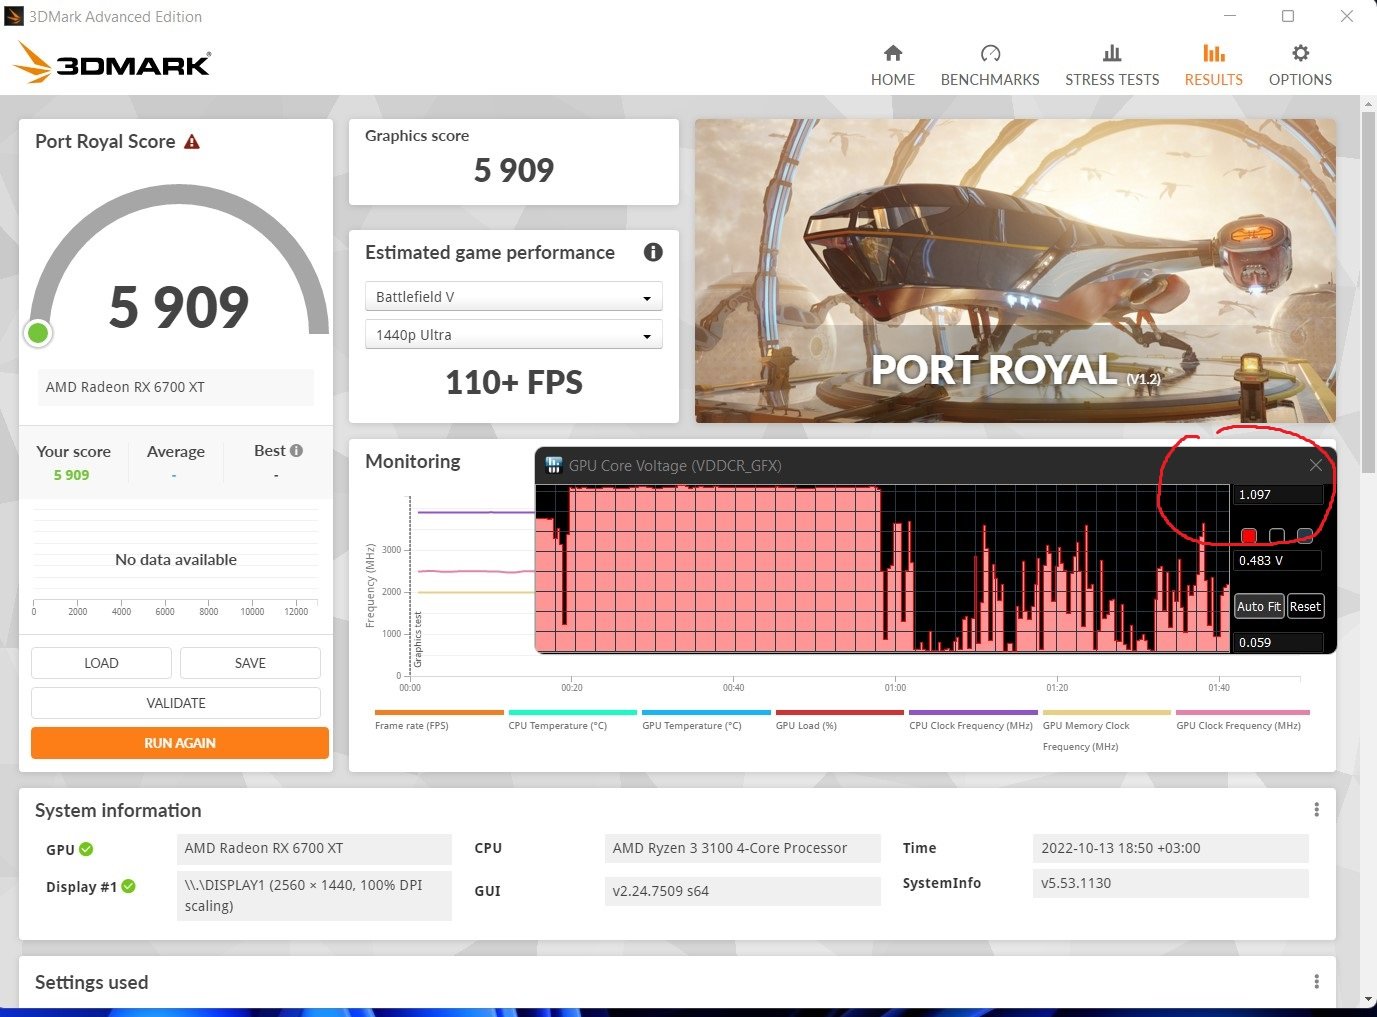
Task: Close the GPU Core Voltage graph window
Action: tap(1315, 465)
